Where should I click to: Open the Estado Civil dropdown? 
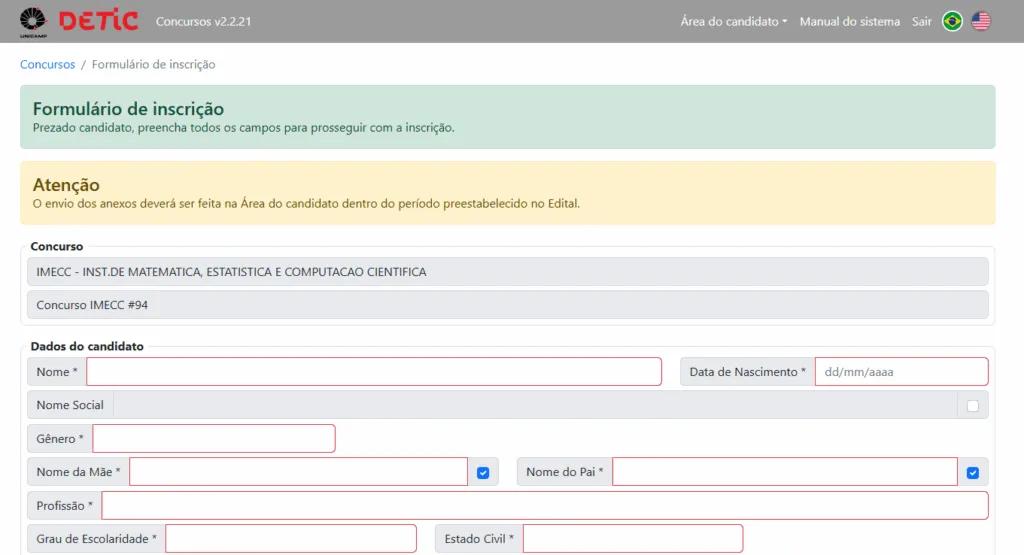tap(632, 539)
